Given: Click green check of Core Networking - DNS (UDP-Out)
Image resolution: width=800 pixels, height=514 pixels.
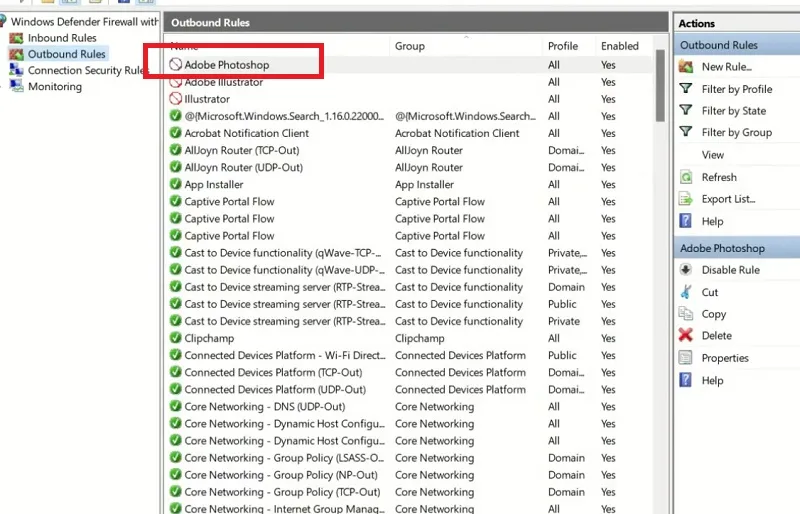Looking at the screenshot, I should [x=176, y=406].
